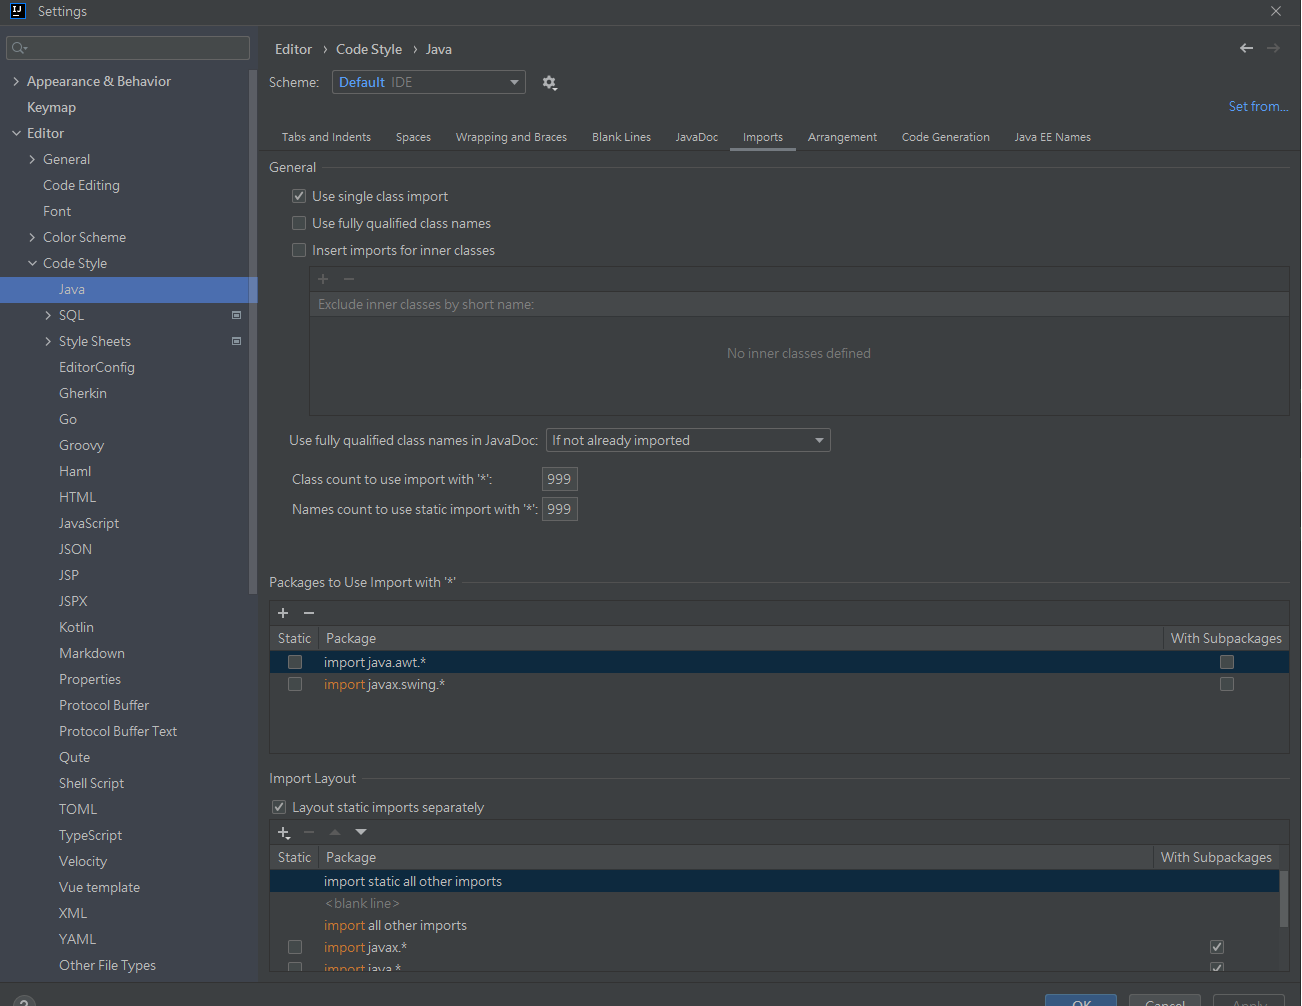Select '<blank line>' layout row
The width and height of the screenshot is (1302, 1006).
[774, 903]
